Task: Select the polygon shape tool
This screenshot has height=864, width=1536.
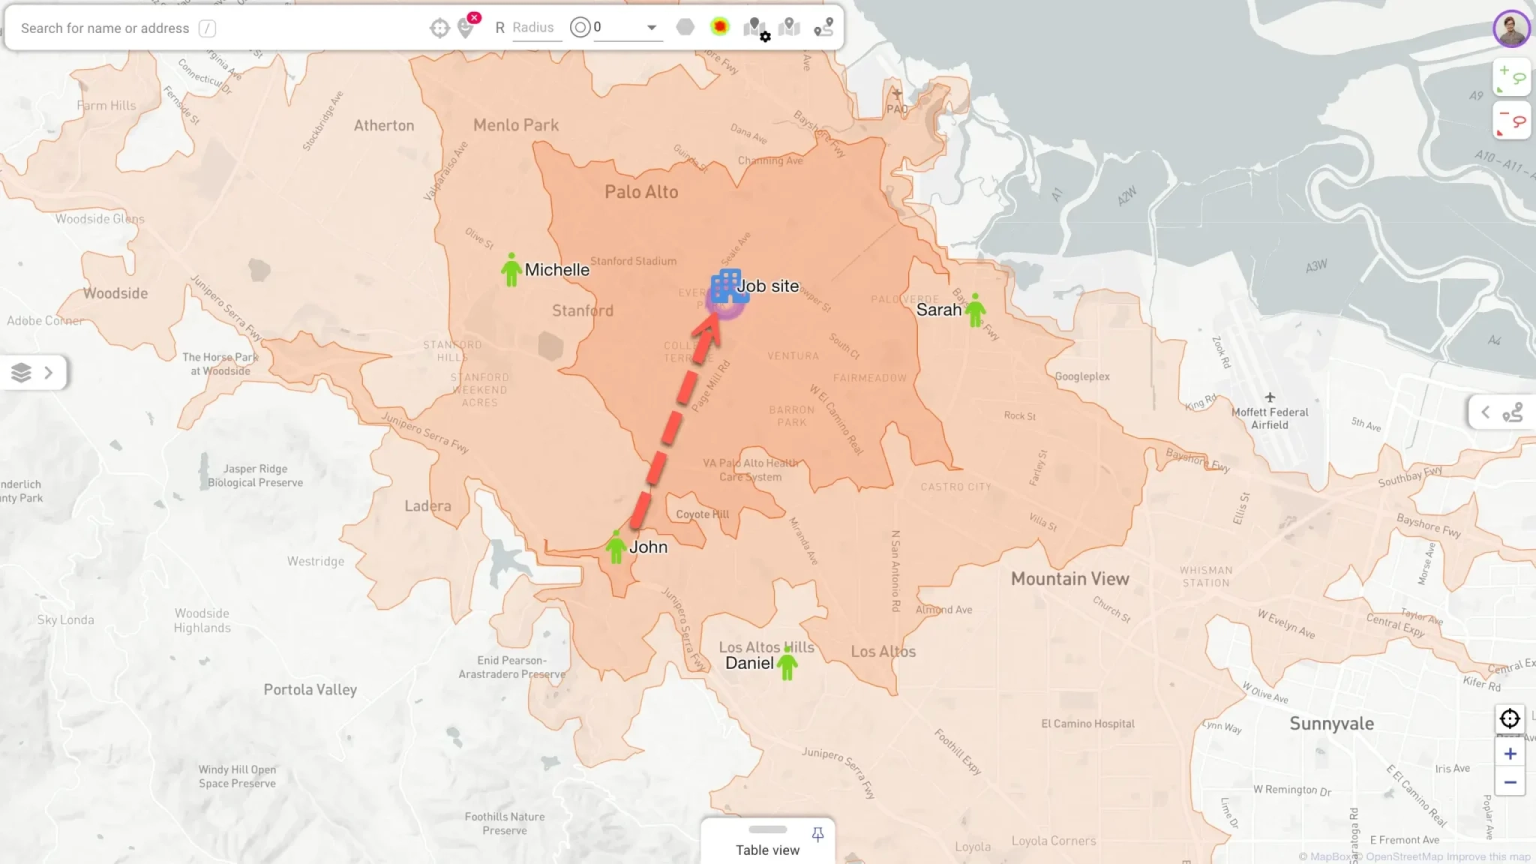Action: pos(686,27)
